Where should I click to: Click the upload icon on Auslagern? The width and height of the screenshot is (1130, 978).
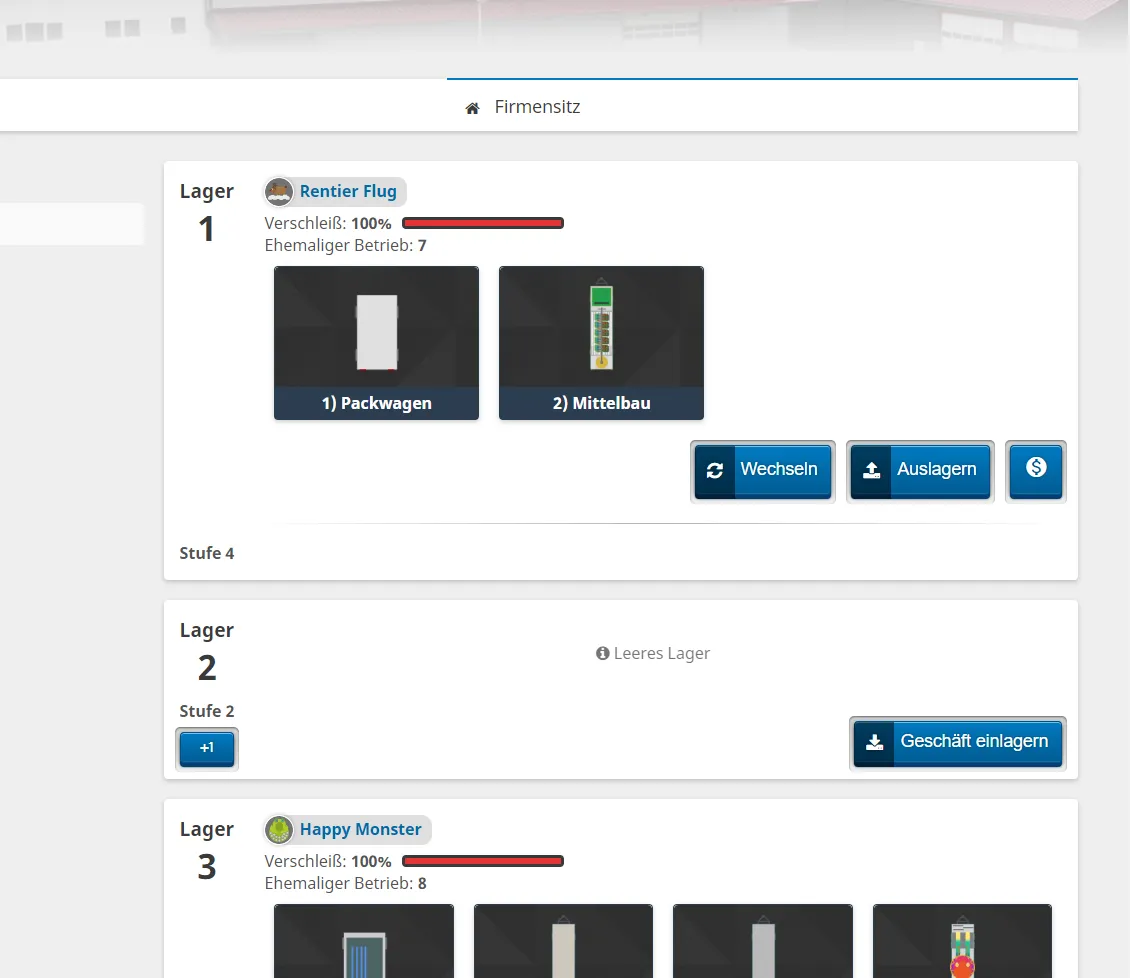(x=872, y=470)
